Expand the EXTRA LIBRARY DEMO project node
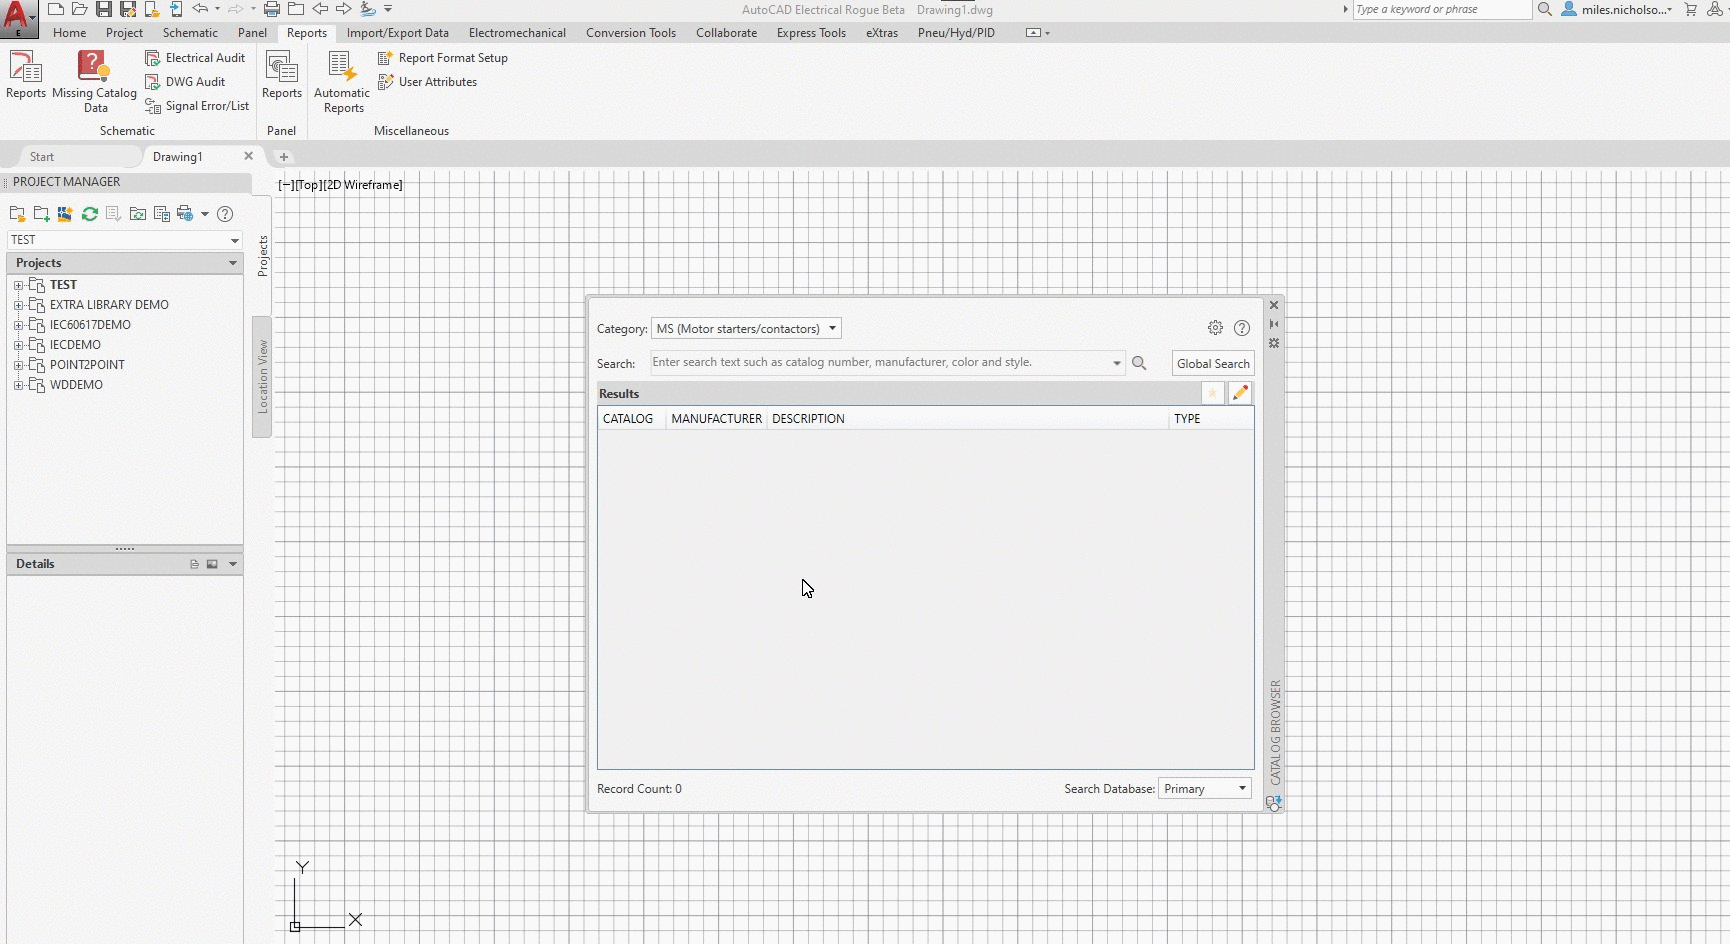The width and height of the screenshot is (1730, 944). (18, 305)
